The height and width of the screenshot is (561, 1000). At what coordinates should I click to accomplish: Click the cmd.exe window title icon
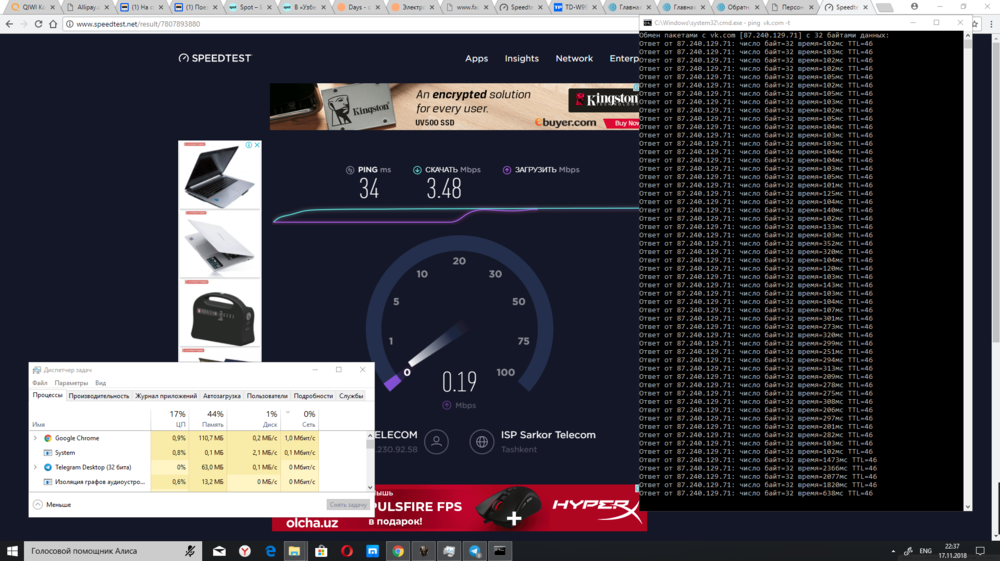click(647, 22)
